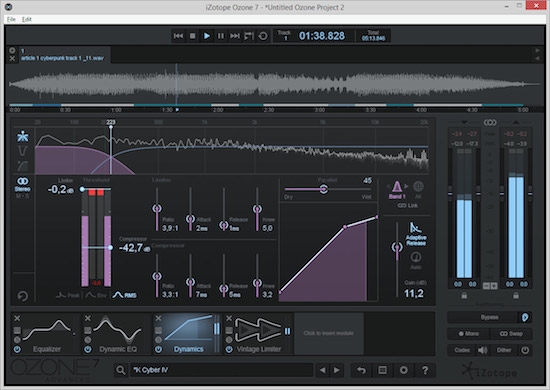Toggle Equalizer module power button
550x390 pixels.
[x=17, y=349]
